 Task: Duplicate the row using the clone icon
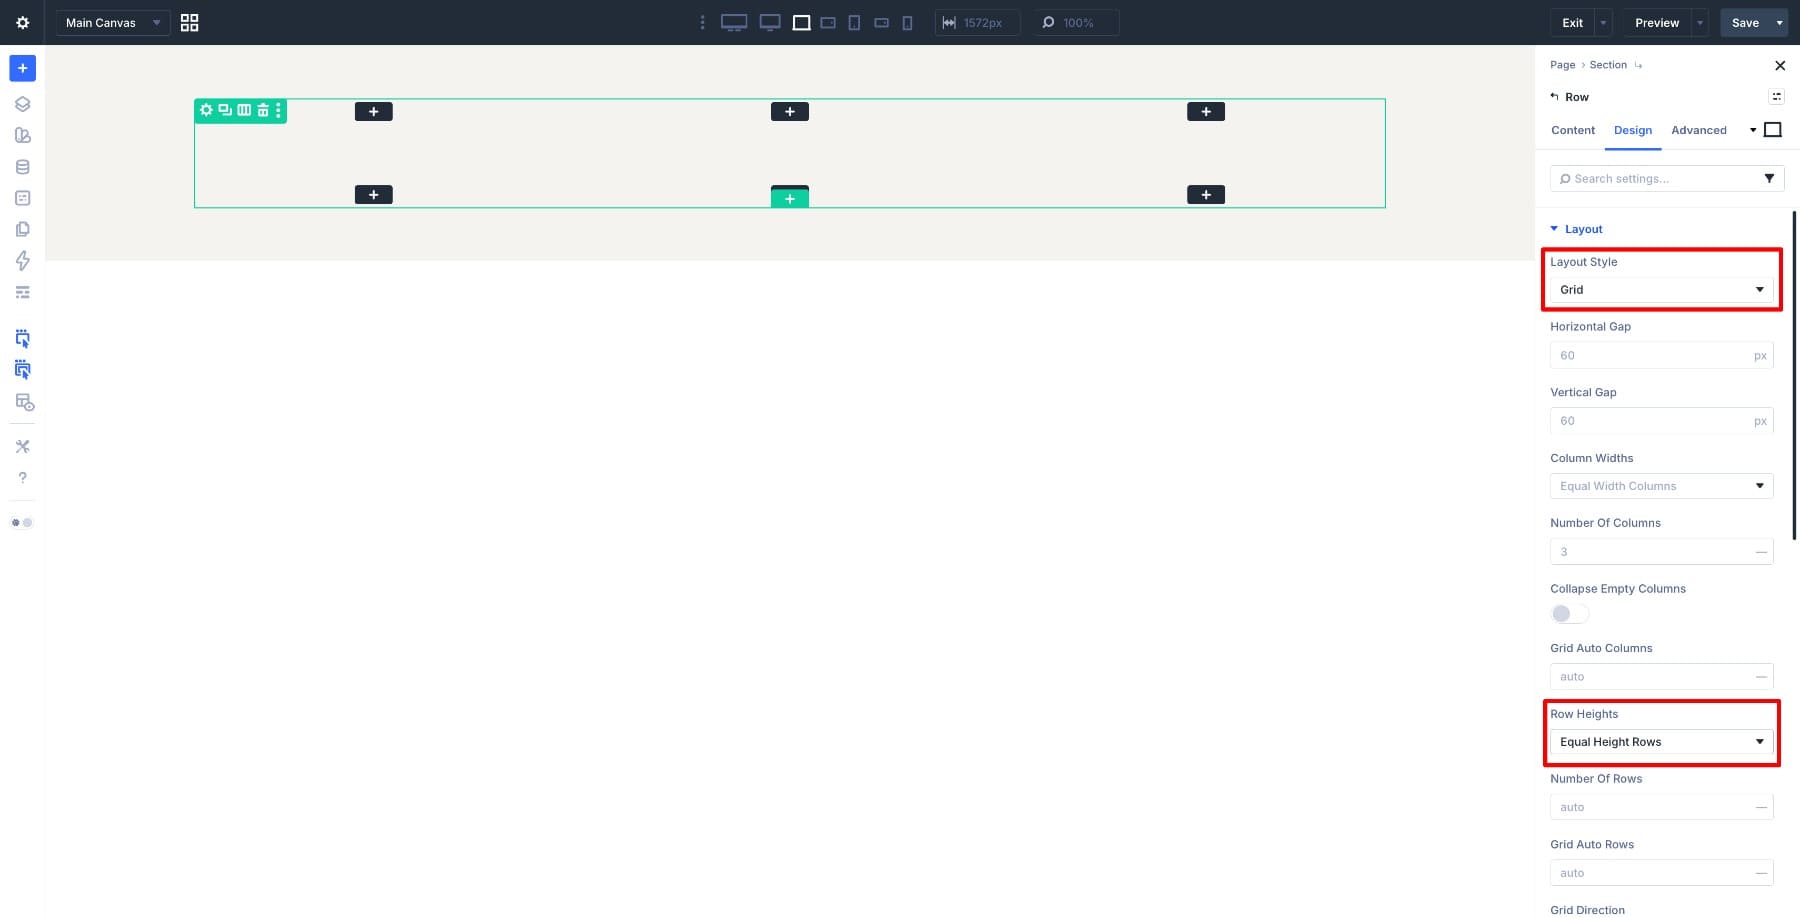[x=224, y=110]
